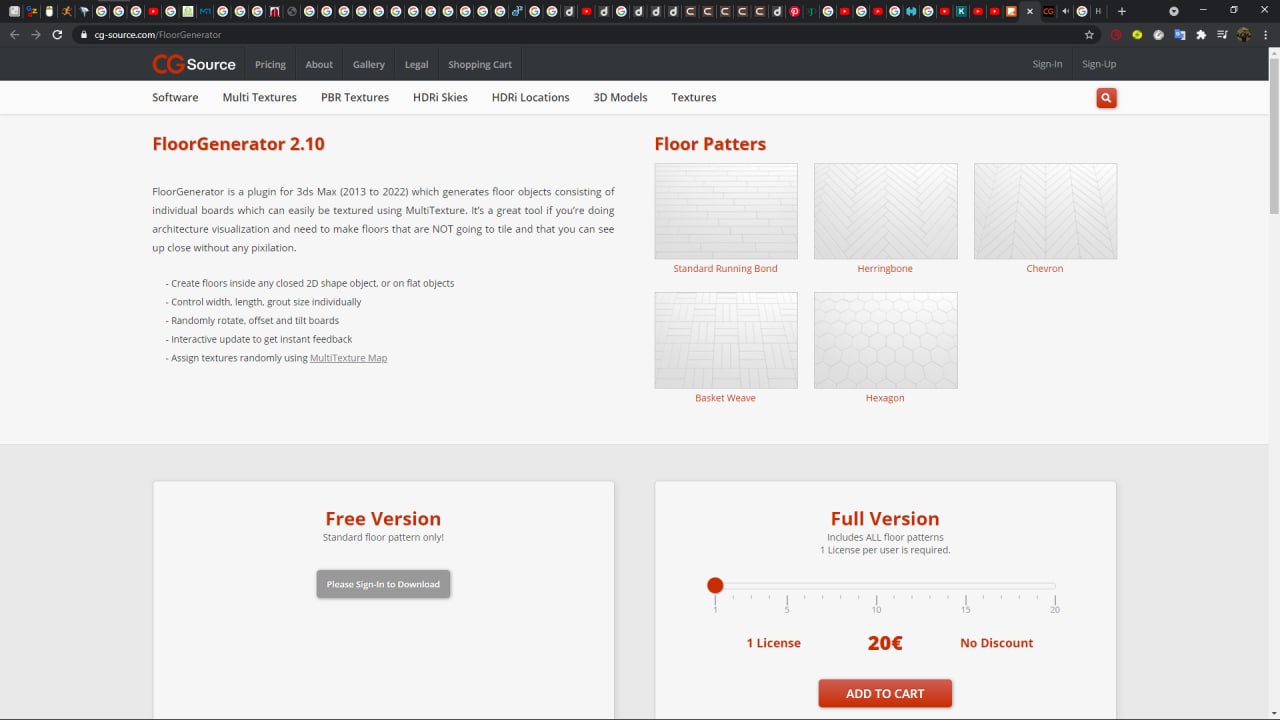Open the HDRi Locations category

531,97
